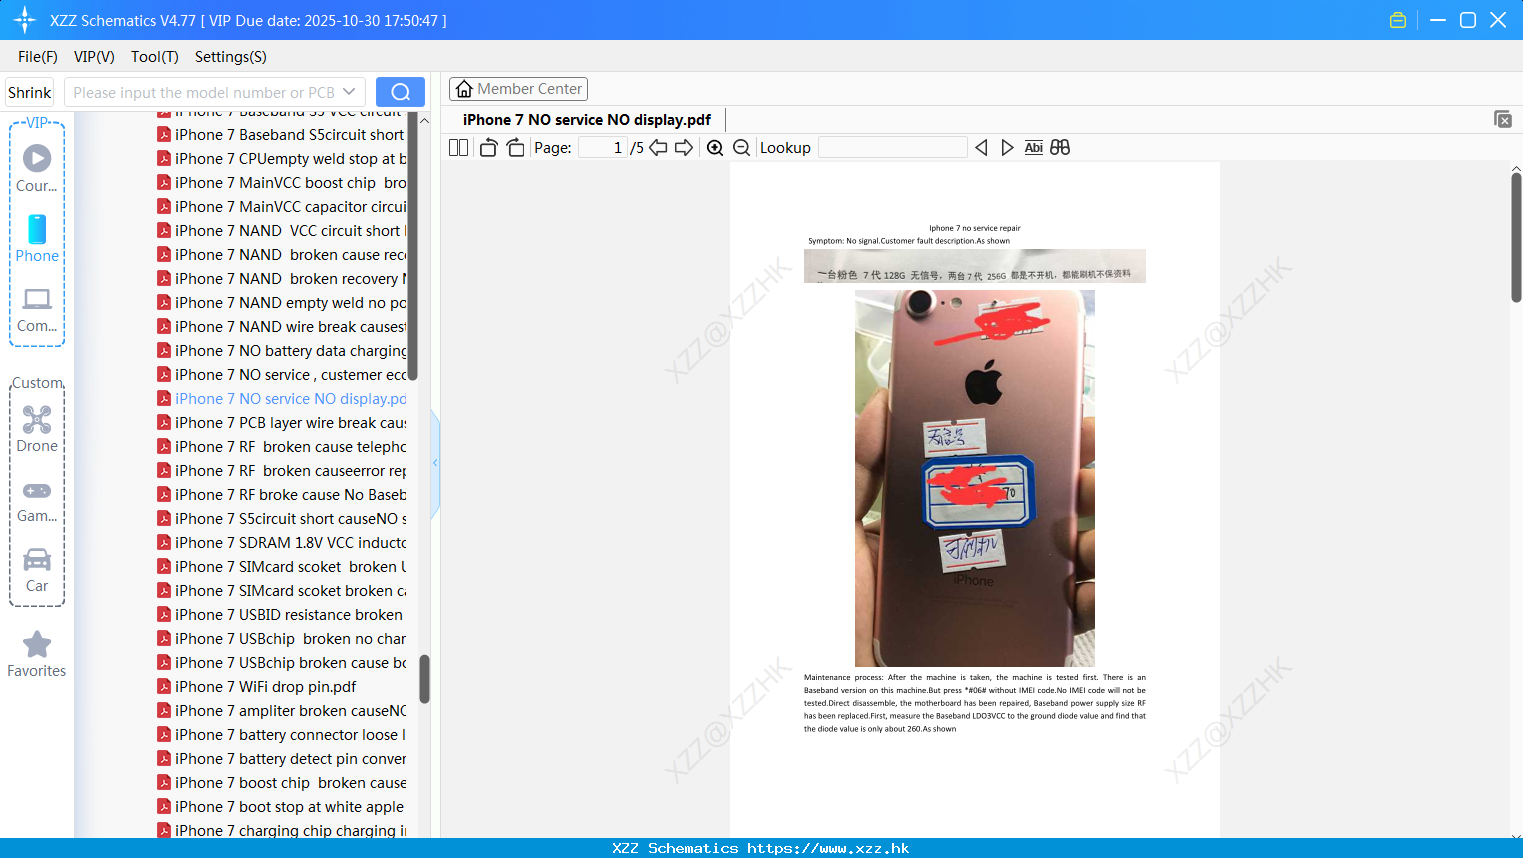1523x858 pixels.
Task: Open iPhone 7 RF broke cause No Baseband file
Action: coord(281,494)
